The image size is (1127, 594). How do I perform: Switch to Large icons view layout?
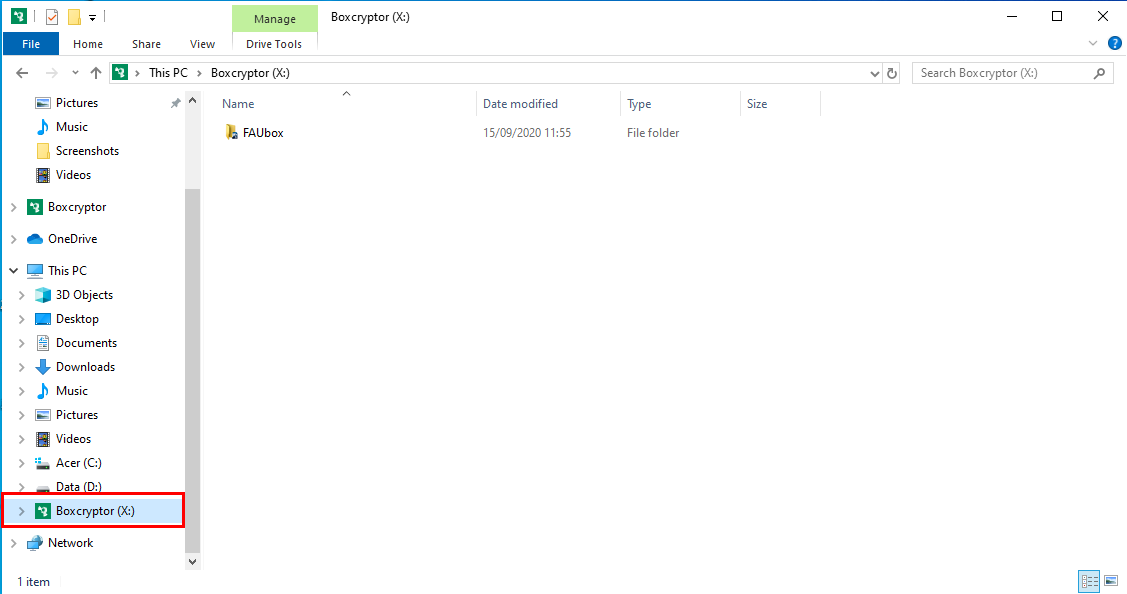click(x=1111, y=581)
